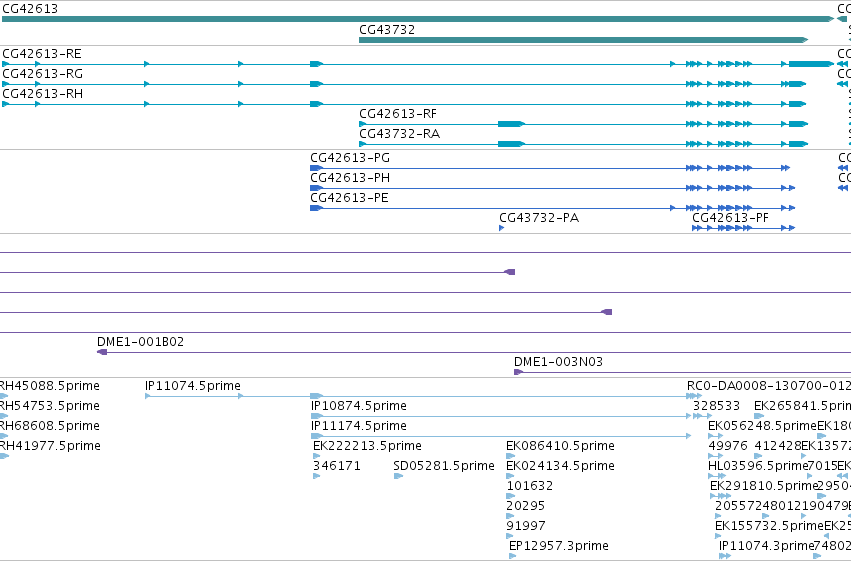Click the EK024134.5prime EST label

click(560, 466)
